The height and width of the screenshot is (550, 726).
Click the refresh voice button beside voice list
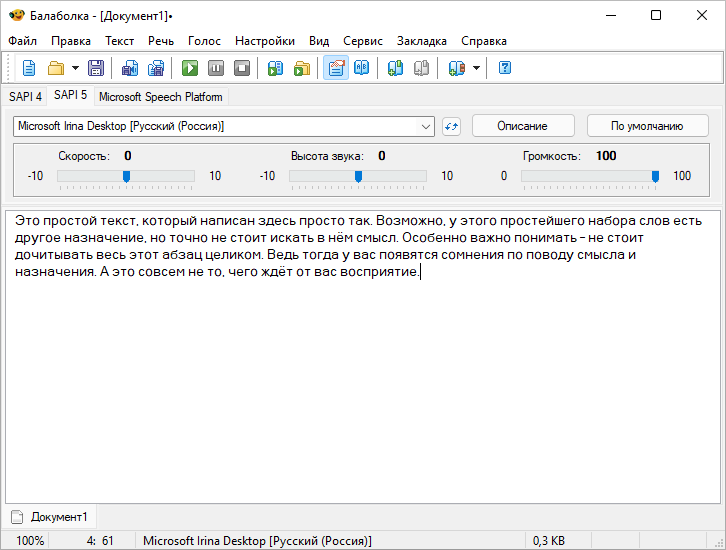(x=451, y=126)
